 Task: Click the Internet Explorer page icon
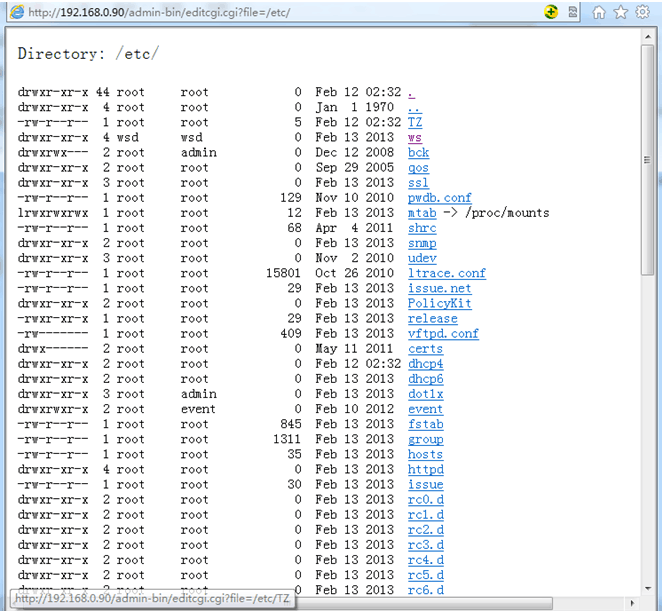pyautogui.click(x=15, y=12)
